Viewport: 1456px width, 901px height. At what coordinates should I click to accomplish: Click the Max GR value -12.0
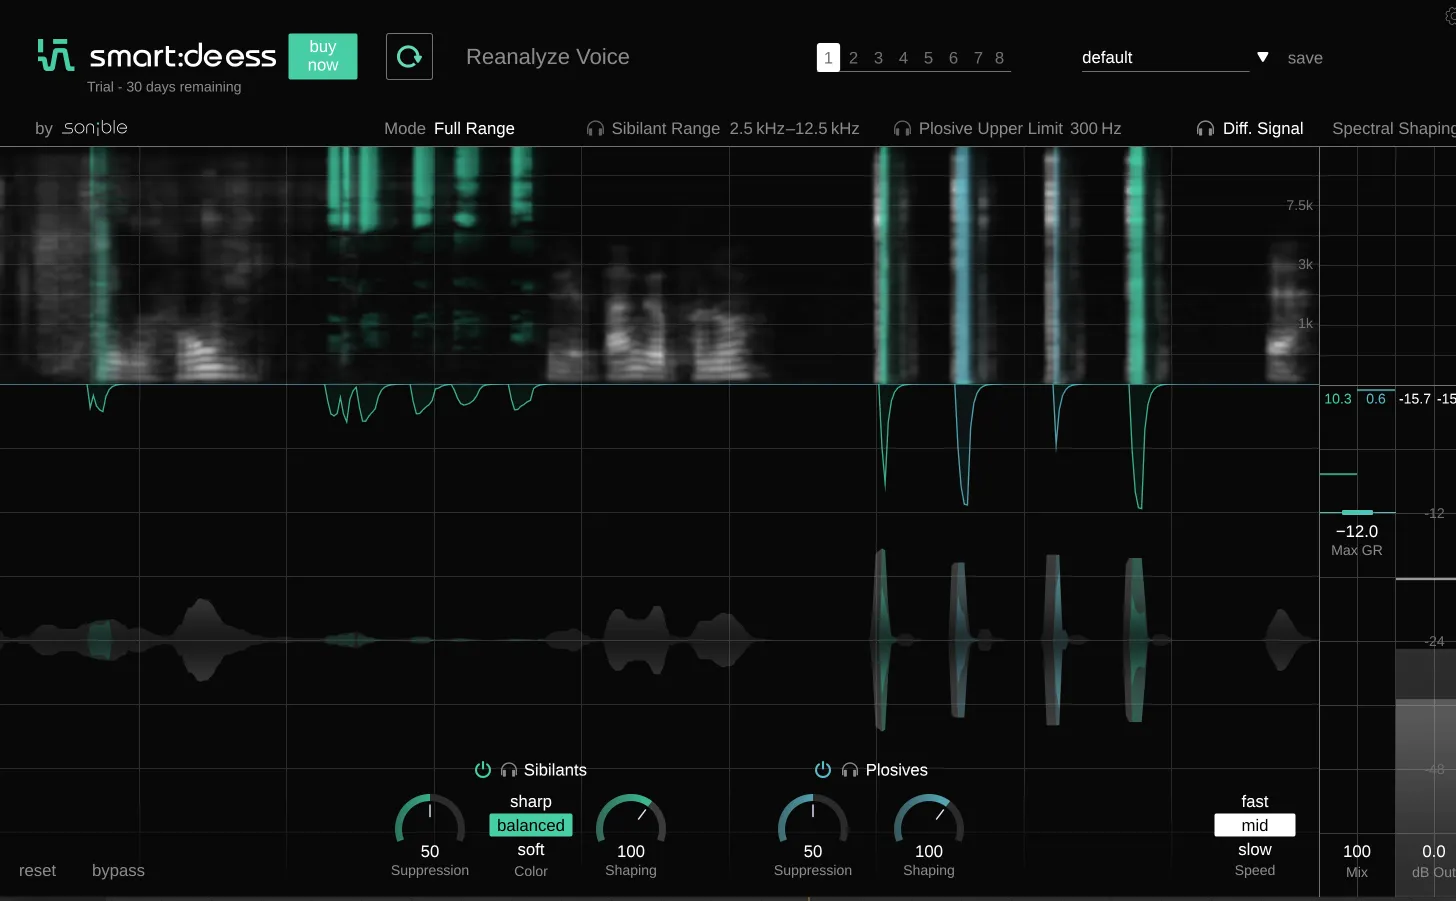1356,532
